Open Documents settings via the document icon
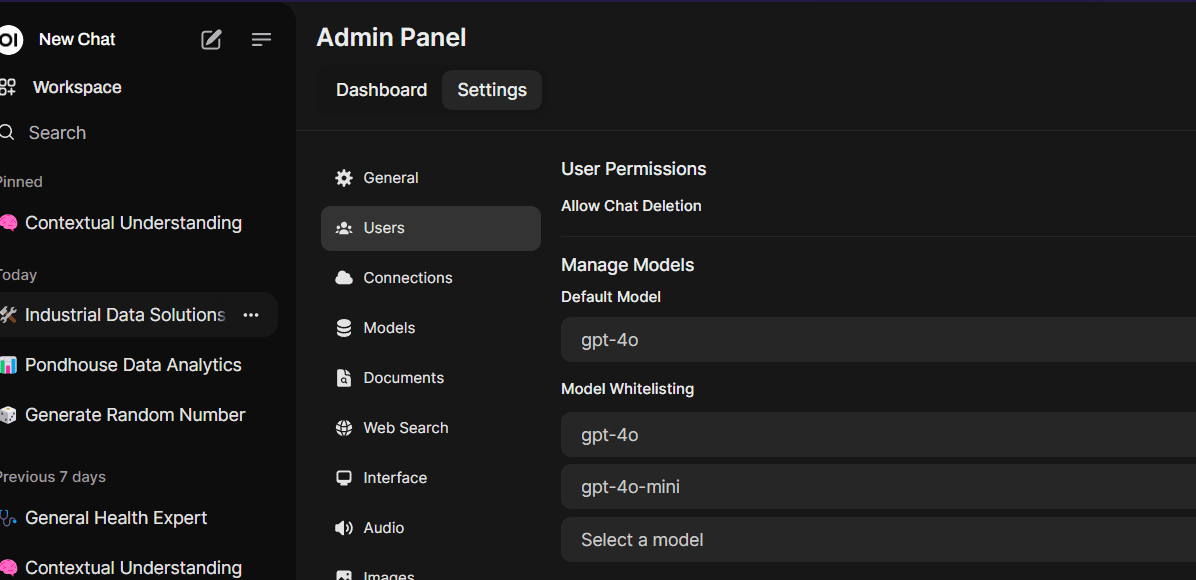The height and width of the screenshot is (580, 1196). tap(344, 377)
